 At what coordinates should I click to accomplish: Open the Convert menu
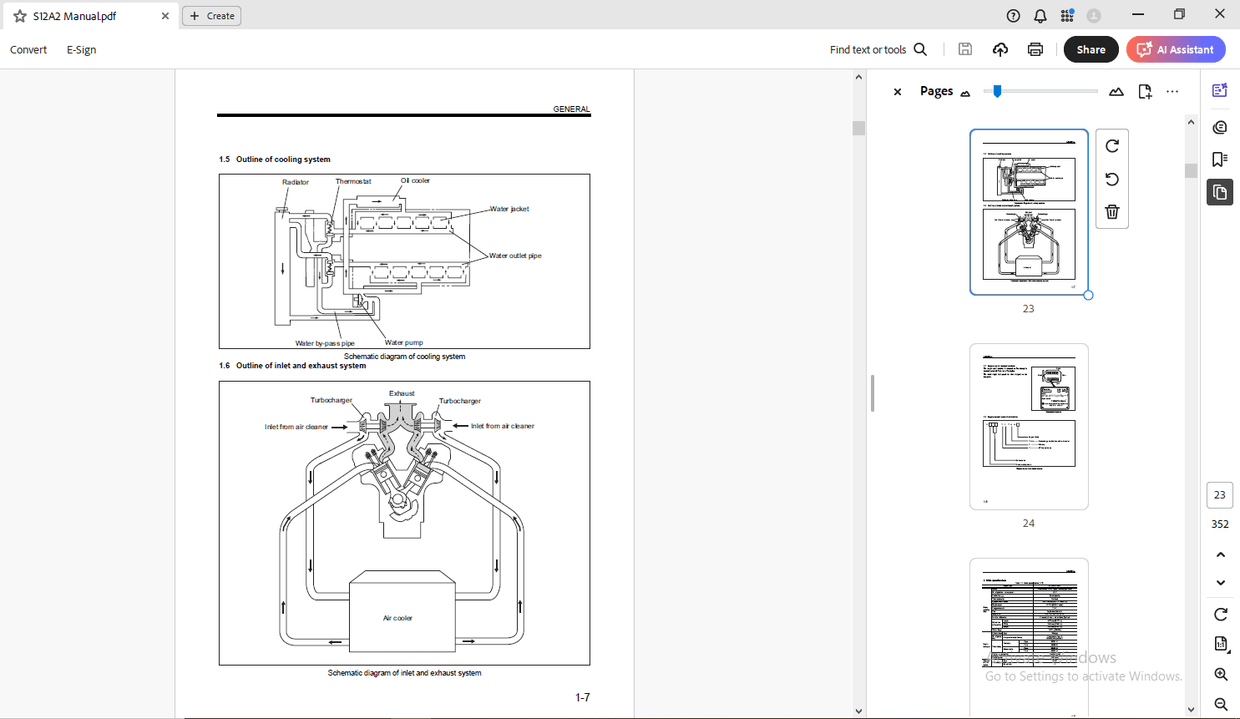coord(28,49)
